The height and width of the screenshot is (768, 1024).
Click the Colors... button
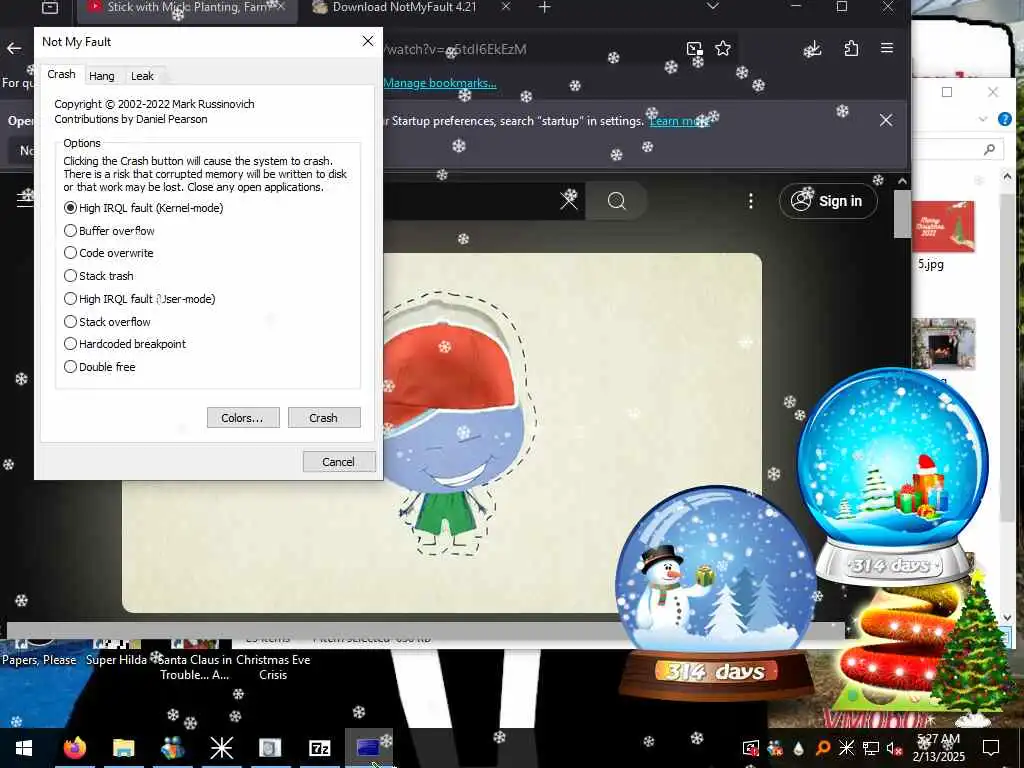(x=243, y=418)
